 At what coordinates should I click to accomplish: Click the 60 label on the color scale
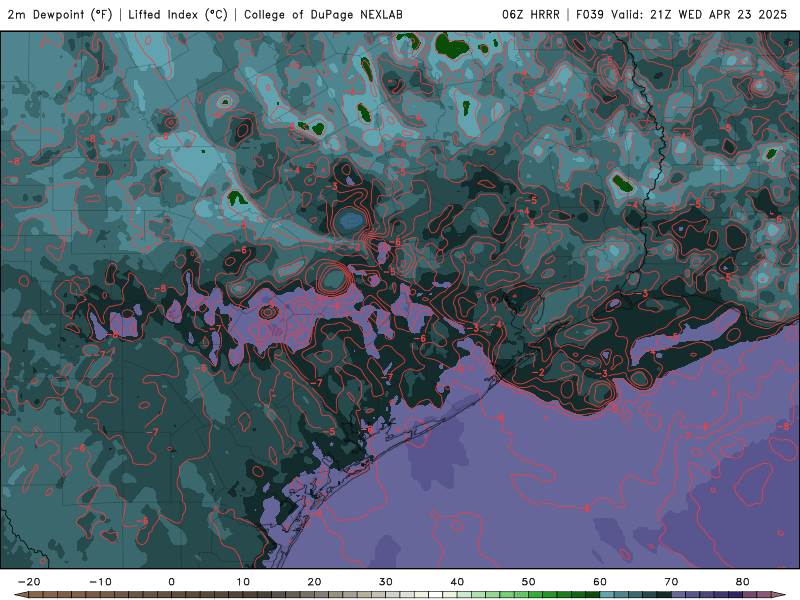pos(600,582)
